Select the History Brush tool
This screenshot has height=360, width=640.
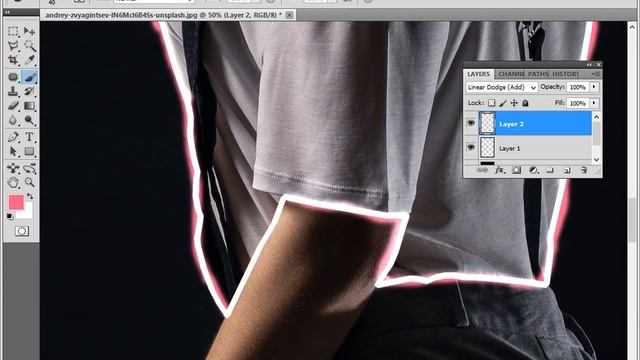click(x=29, y=91)
